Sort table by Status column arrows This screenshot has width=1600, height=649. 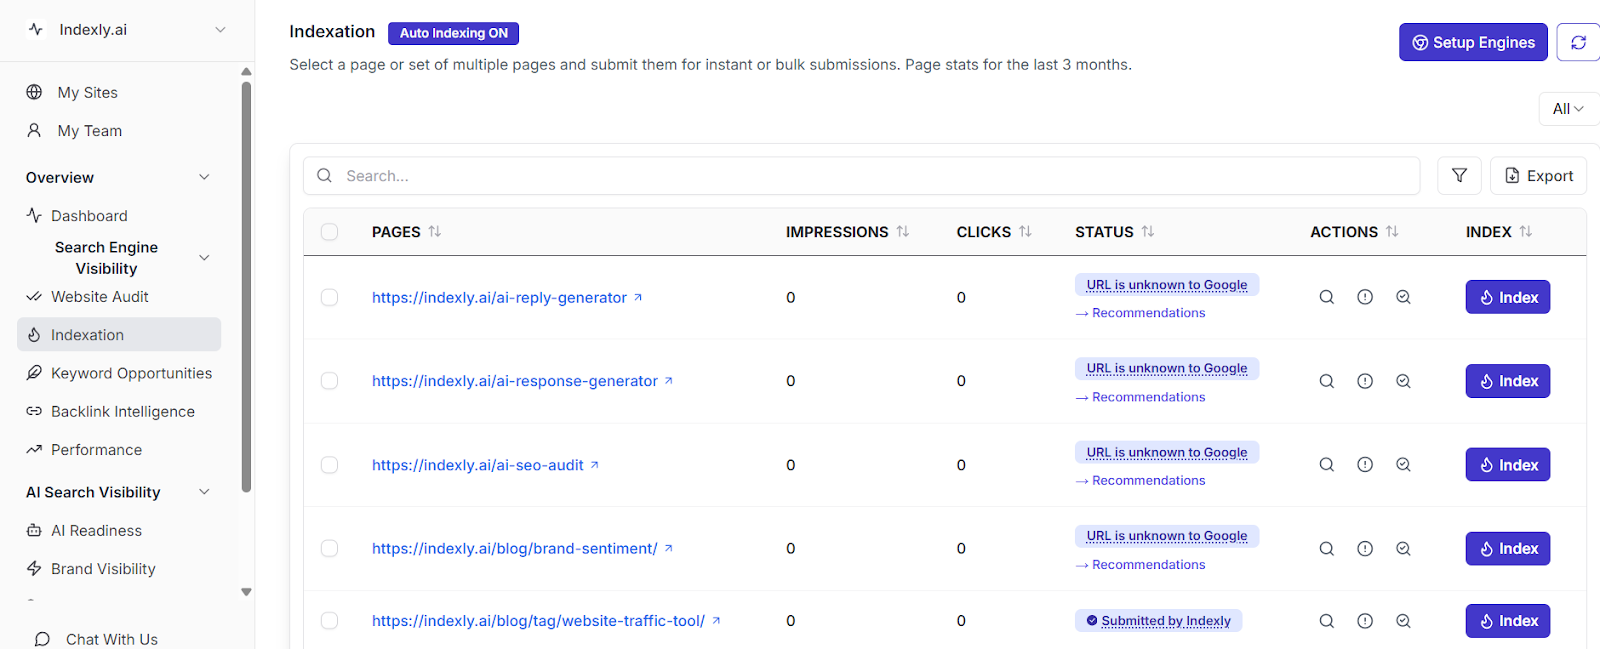pos(1148,232)
